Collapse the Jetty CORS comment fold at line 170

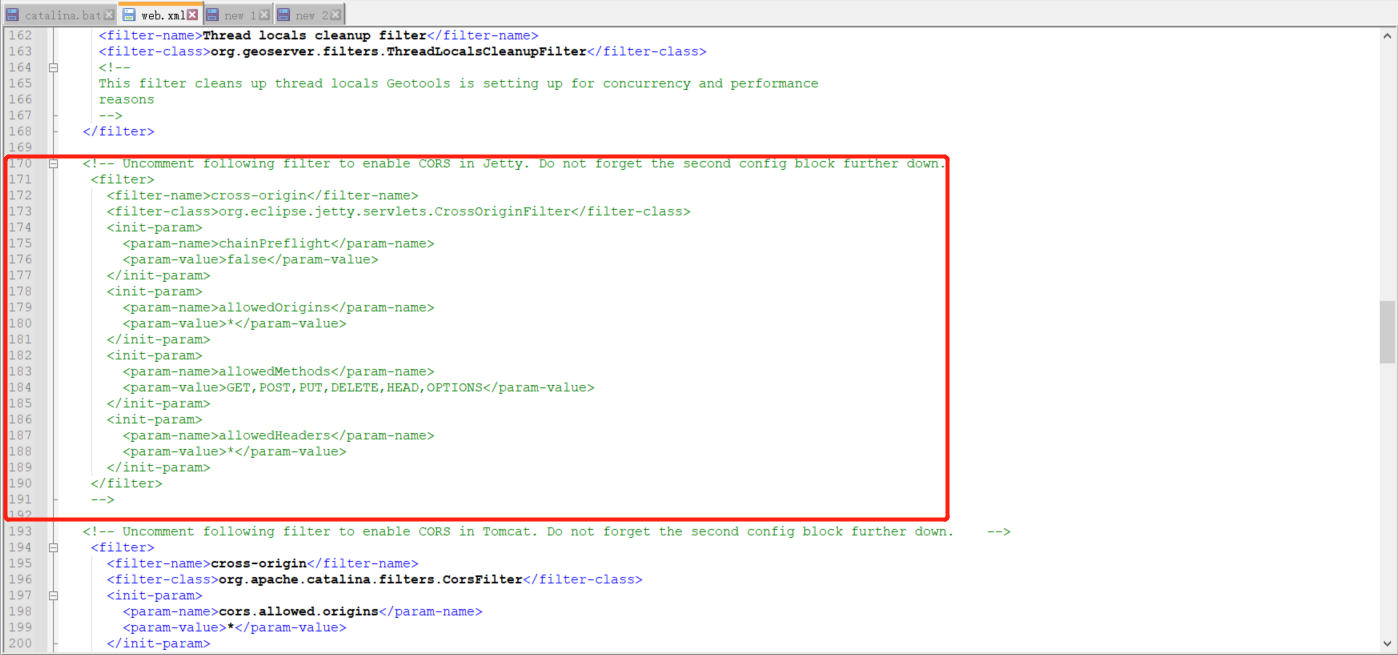54,164
